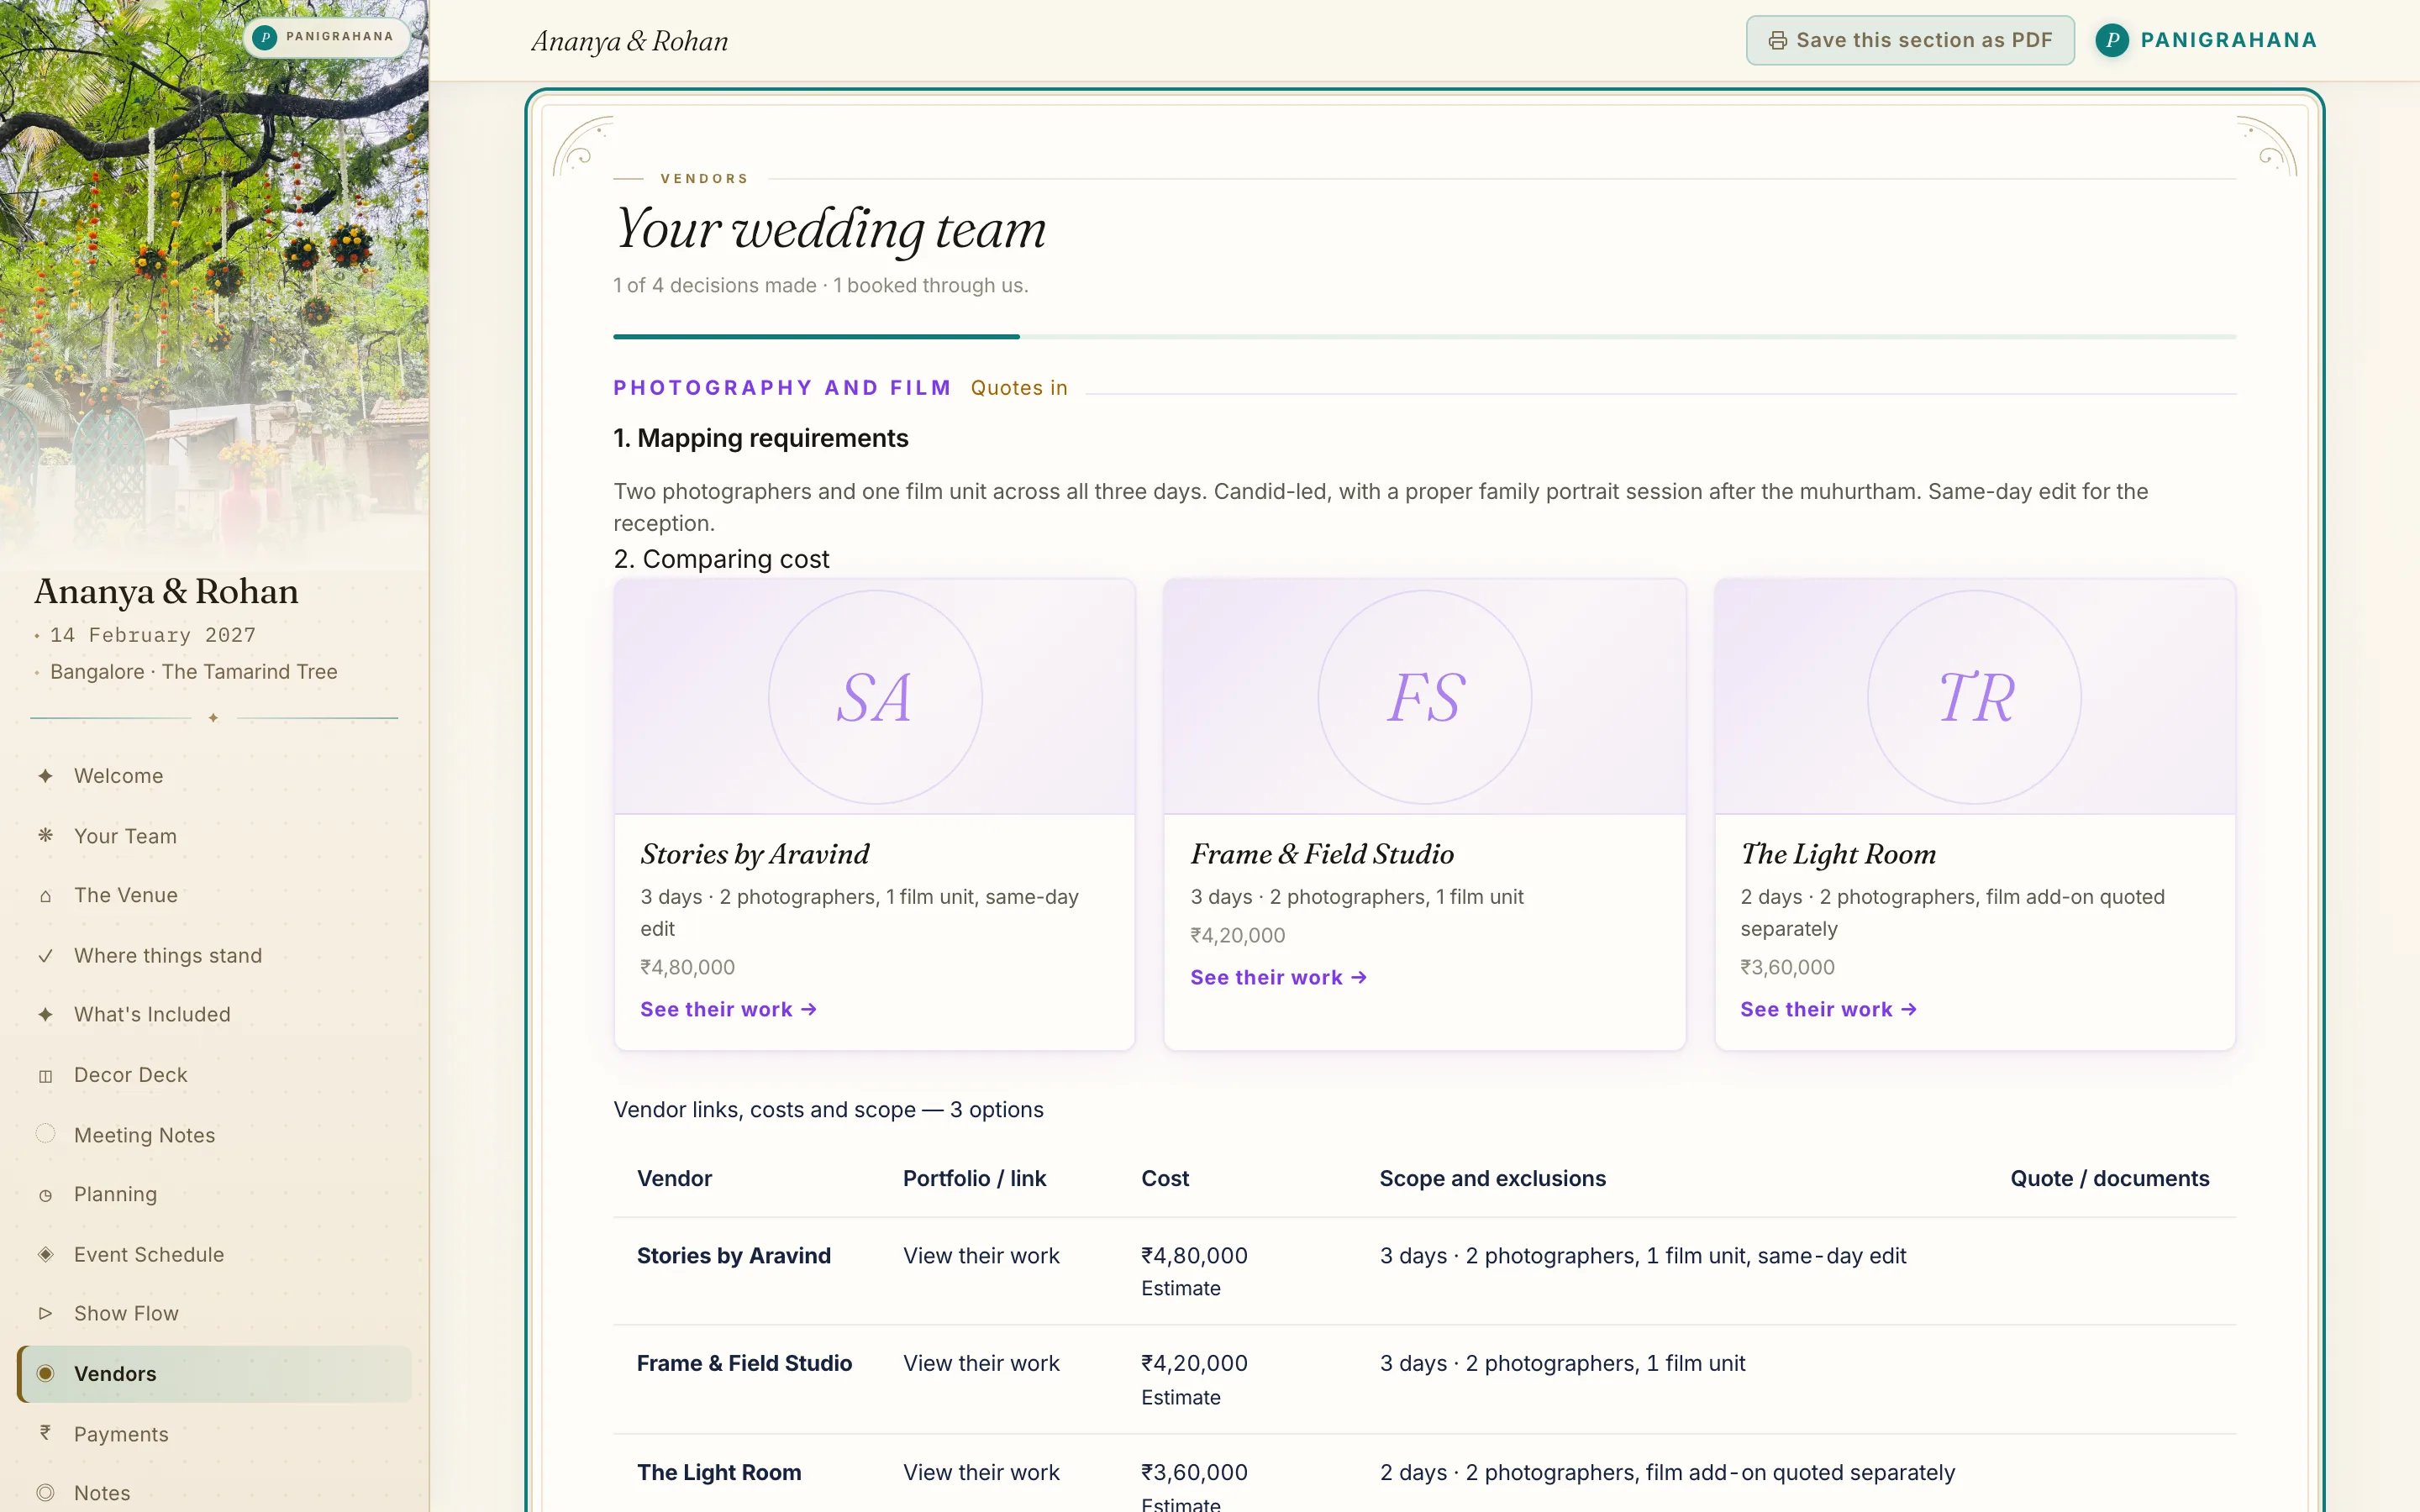Click the Your Team asterisk icon
Image resolution: width=2420 pixels, height=1512 pixels.
click(x=45, y=835)
